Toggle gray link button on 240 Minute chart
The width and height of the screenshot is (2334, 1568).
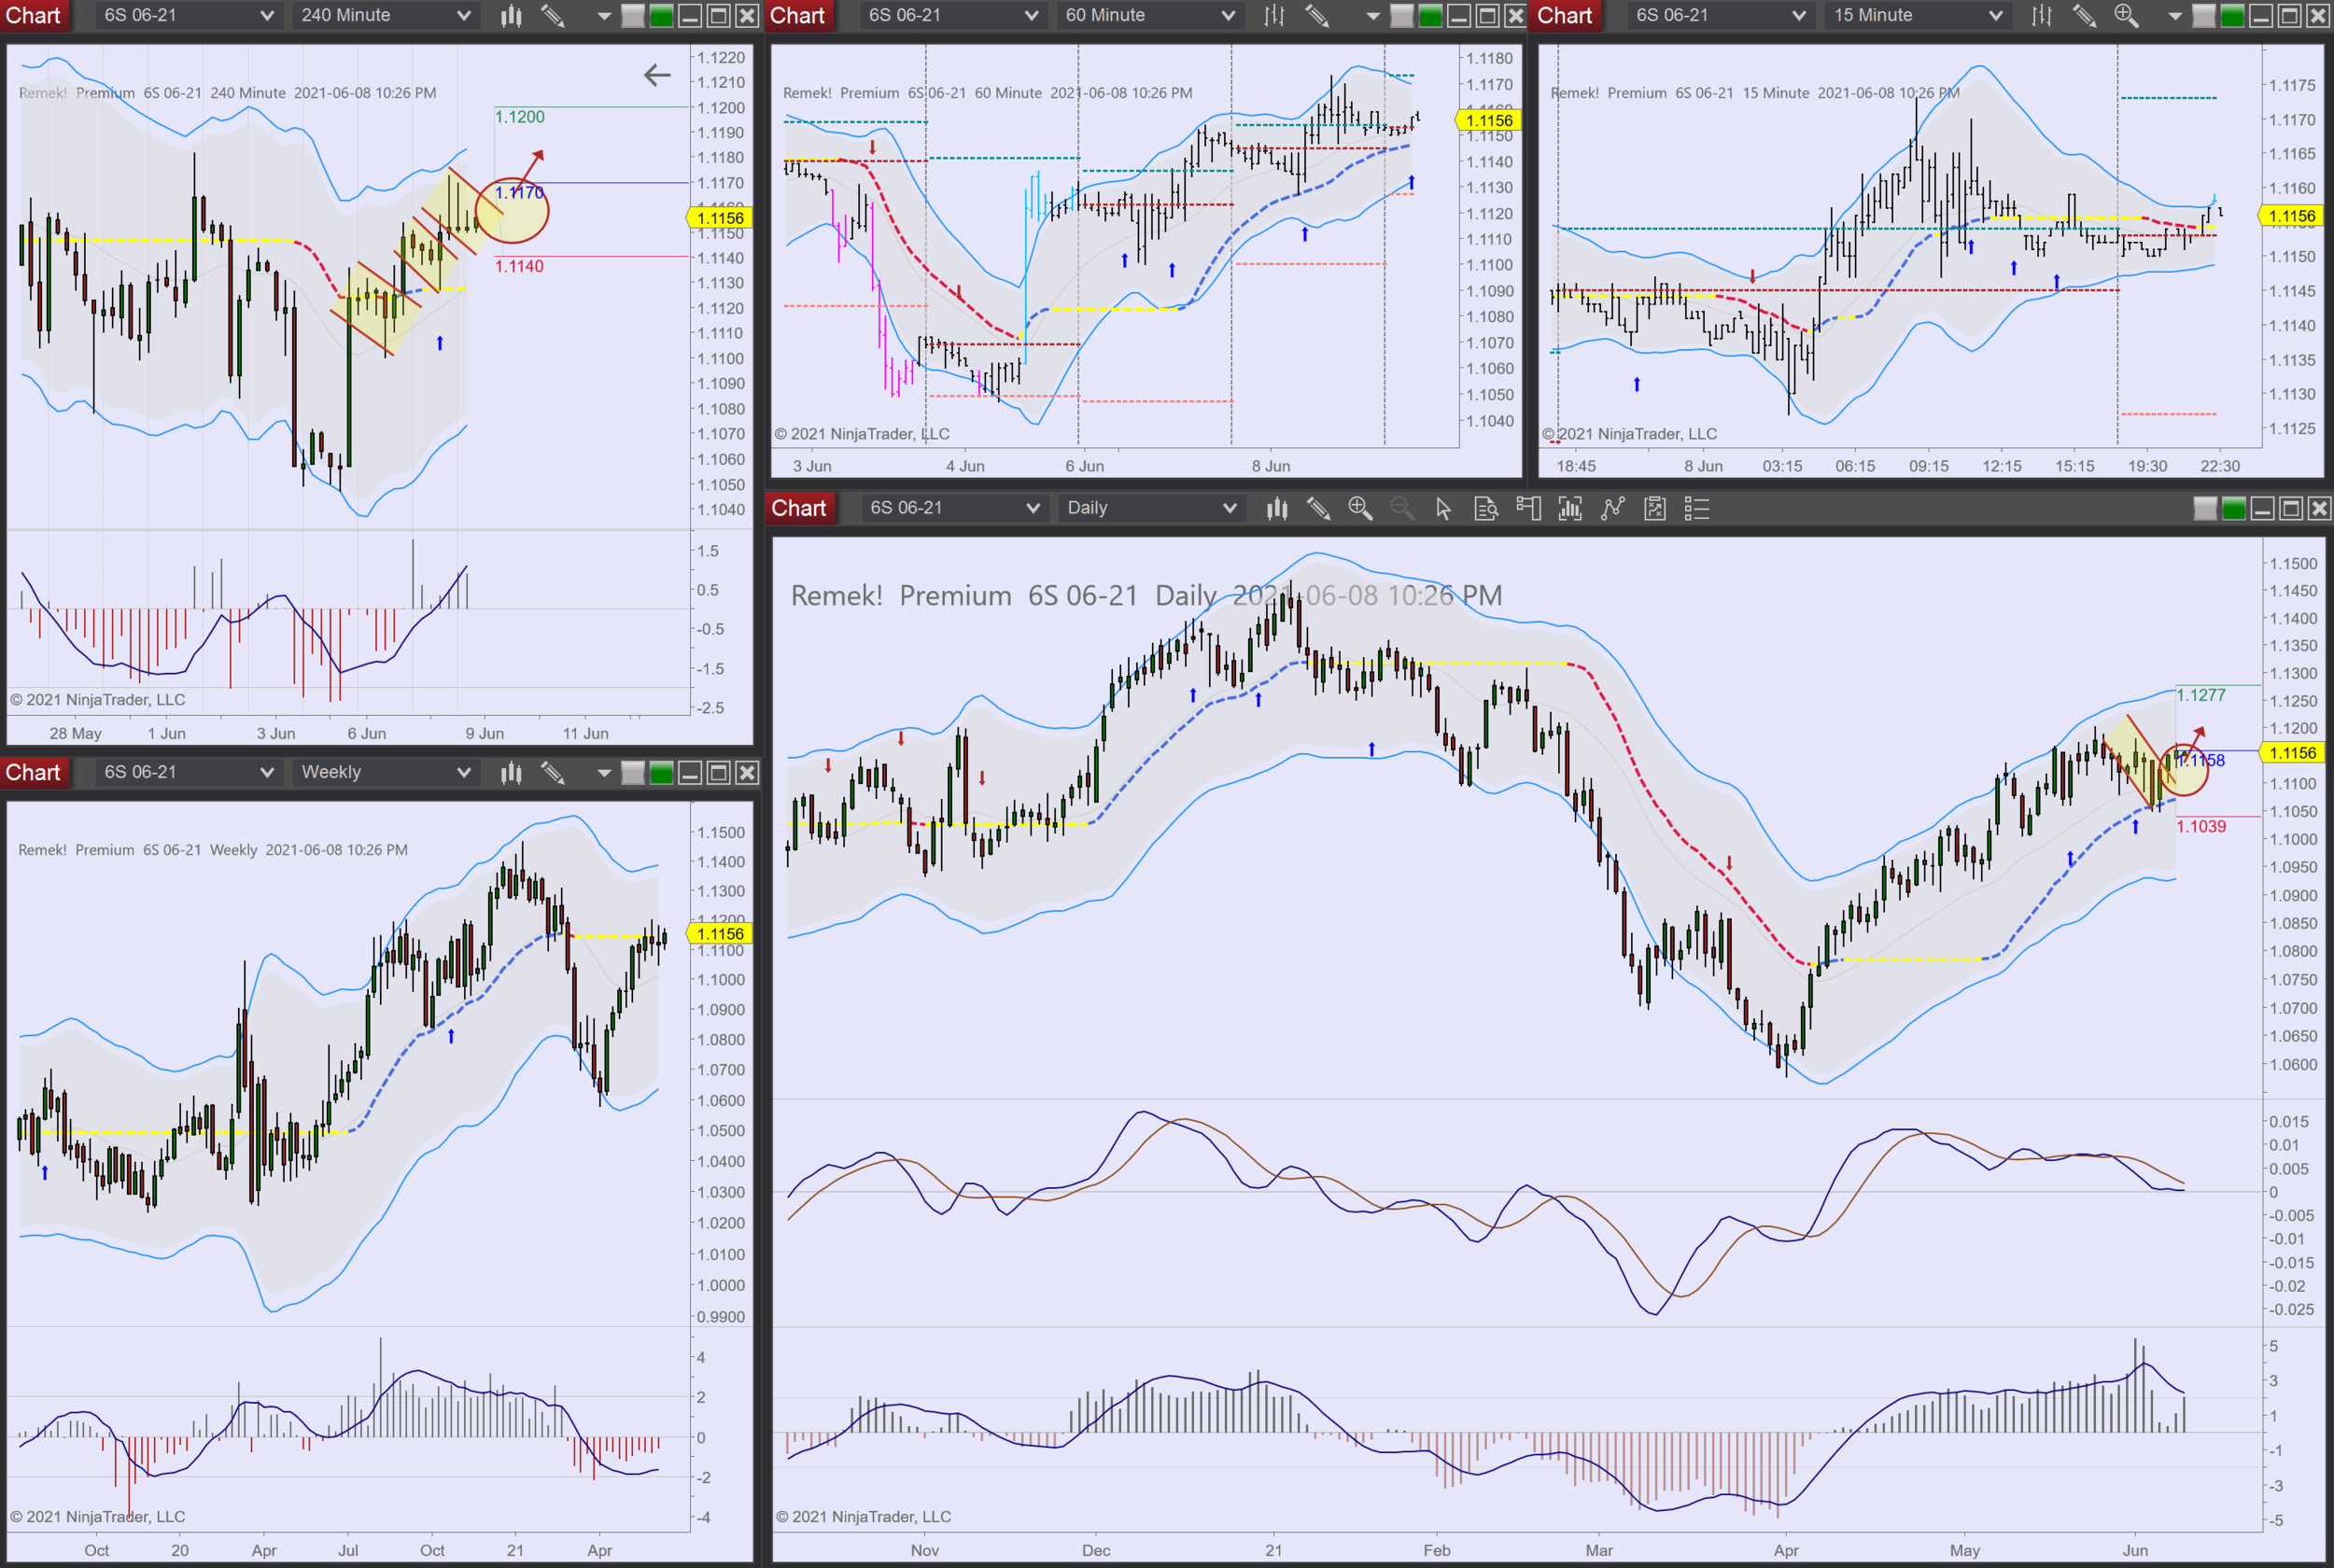click(x=632, y=15)
